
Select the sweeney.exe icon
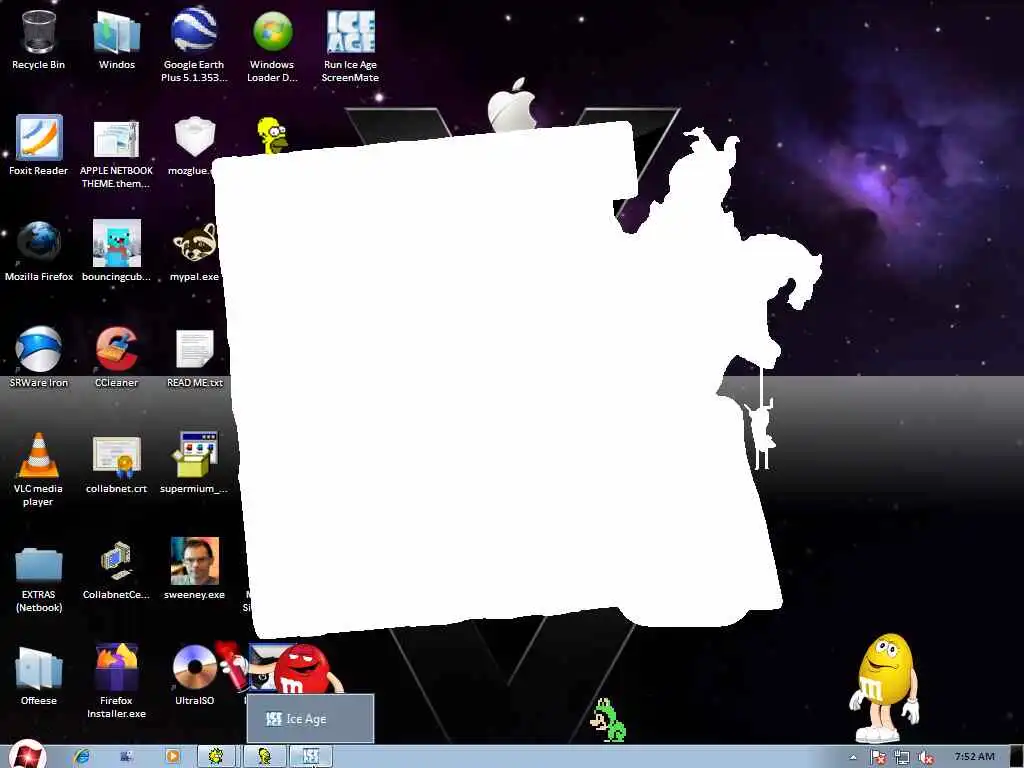tap(195, 568)
